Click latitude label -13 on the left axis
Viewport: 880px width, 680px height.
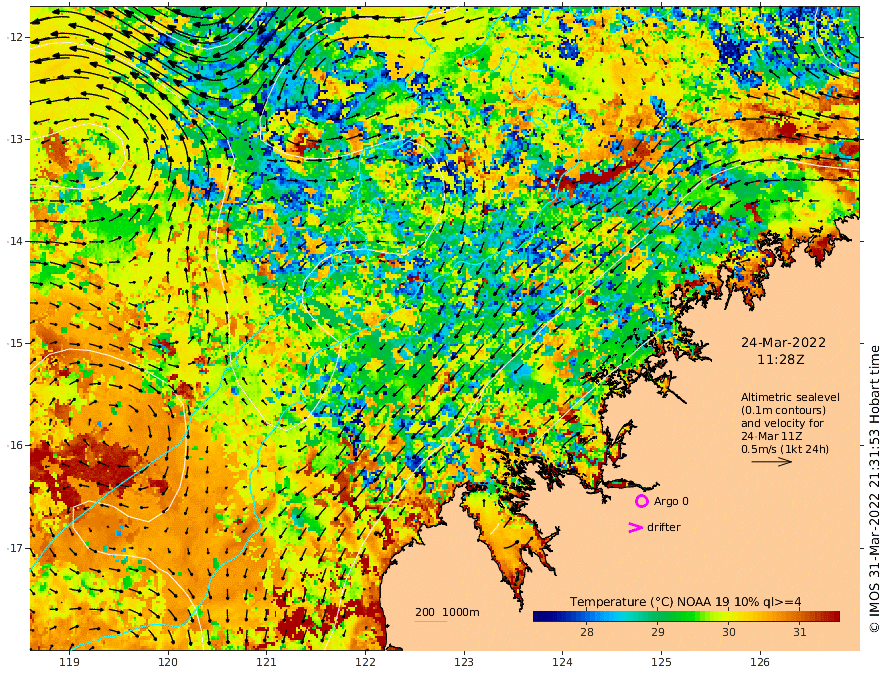pos(15,139)
